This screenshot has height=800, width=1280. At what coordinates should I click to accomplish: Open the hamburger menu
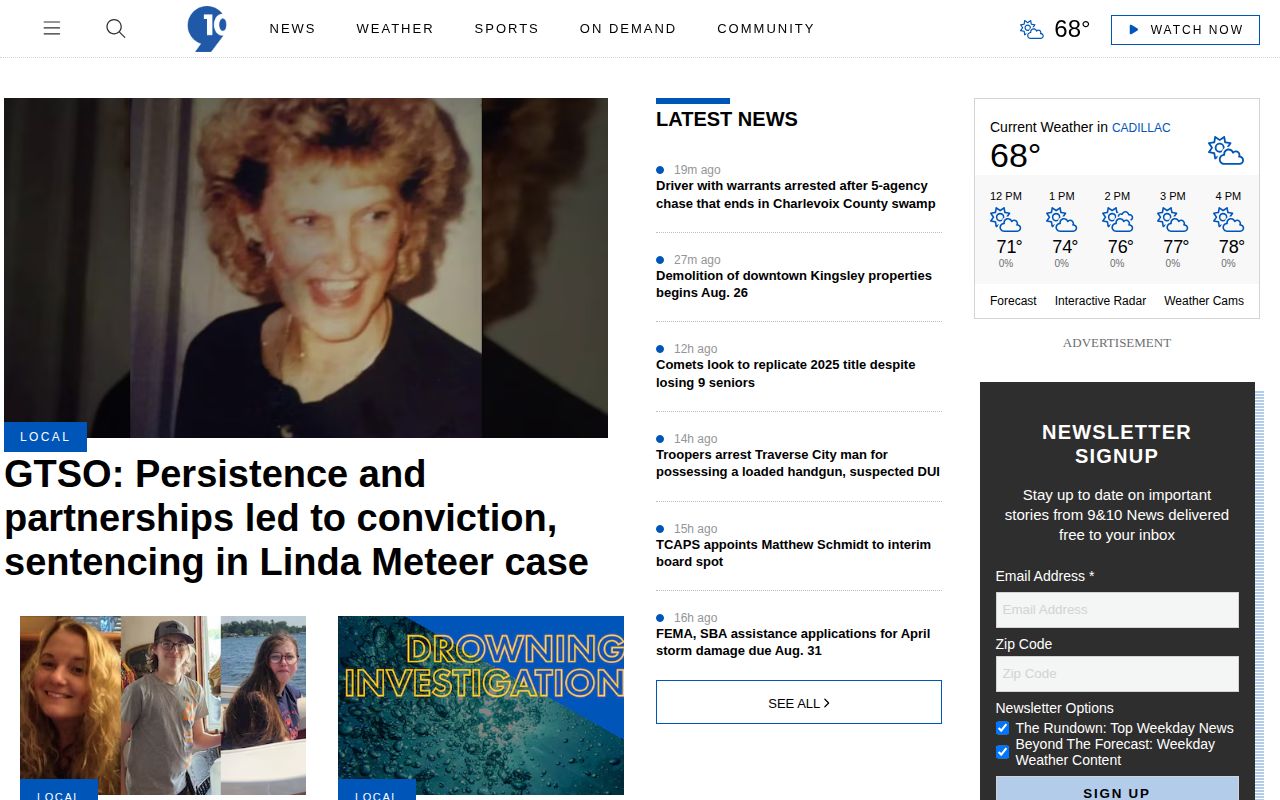tap(52, 29)
